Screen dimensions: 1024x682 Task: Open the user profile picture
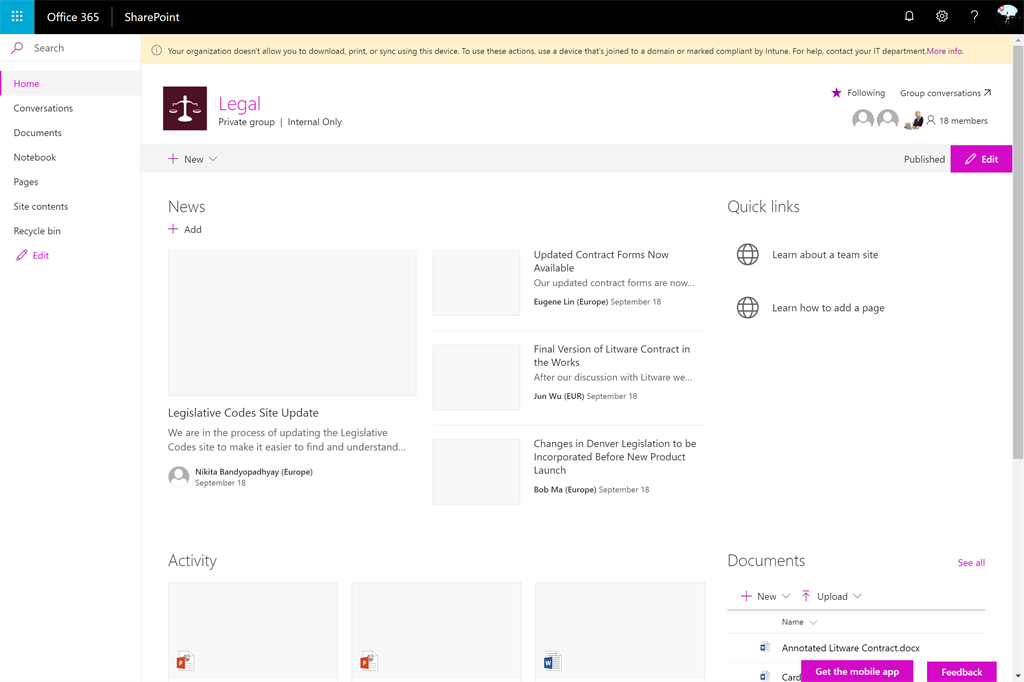(1007, 16)
